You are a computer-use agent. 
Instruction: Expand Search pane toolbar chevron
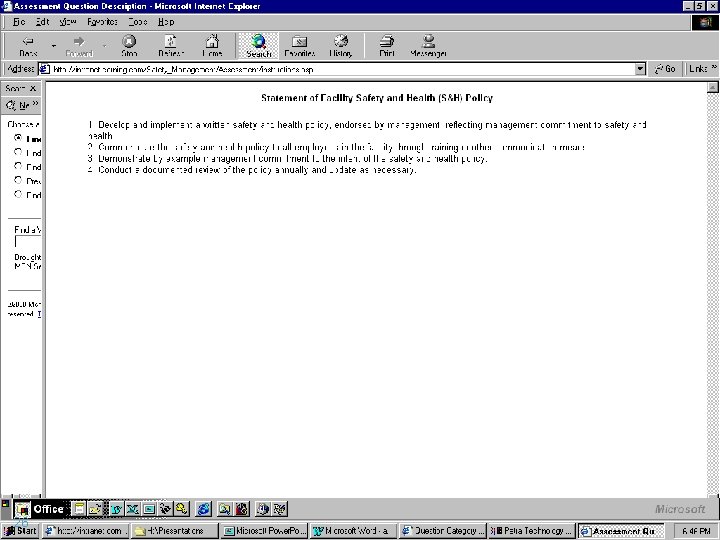(x=35, y=104)
